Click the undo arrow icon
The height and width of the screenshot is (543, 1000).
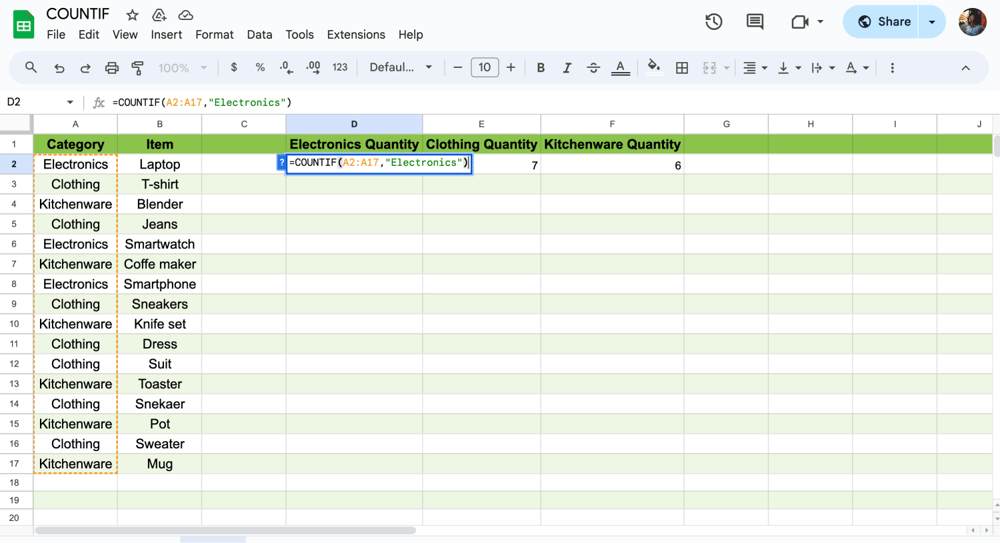click(x=59, y=68)
